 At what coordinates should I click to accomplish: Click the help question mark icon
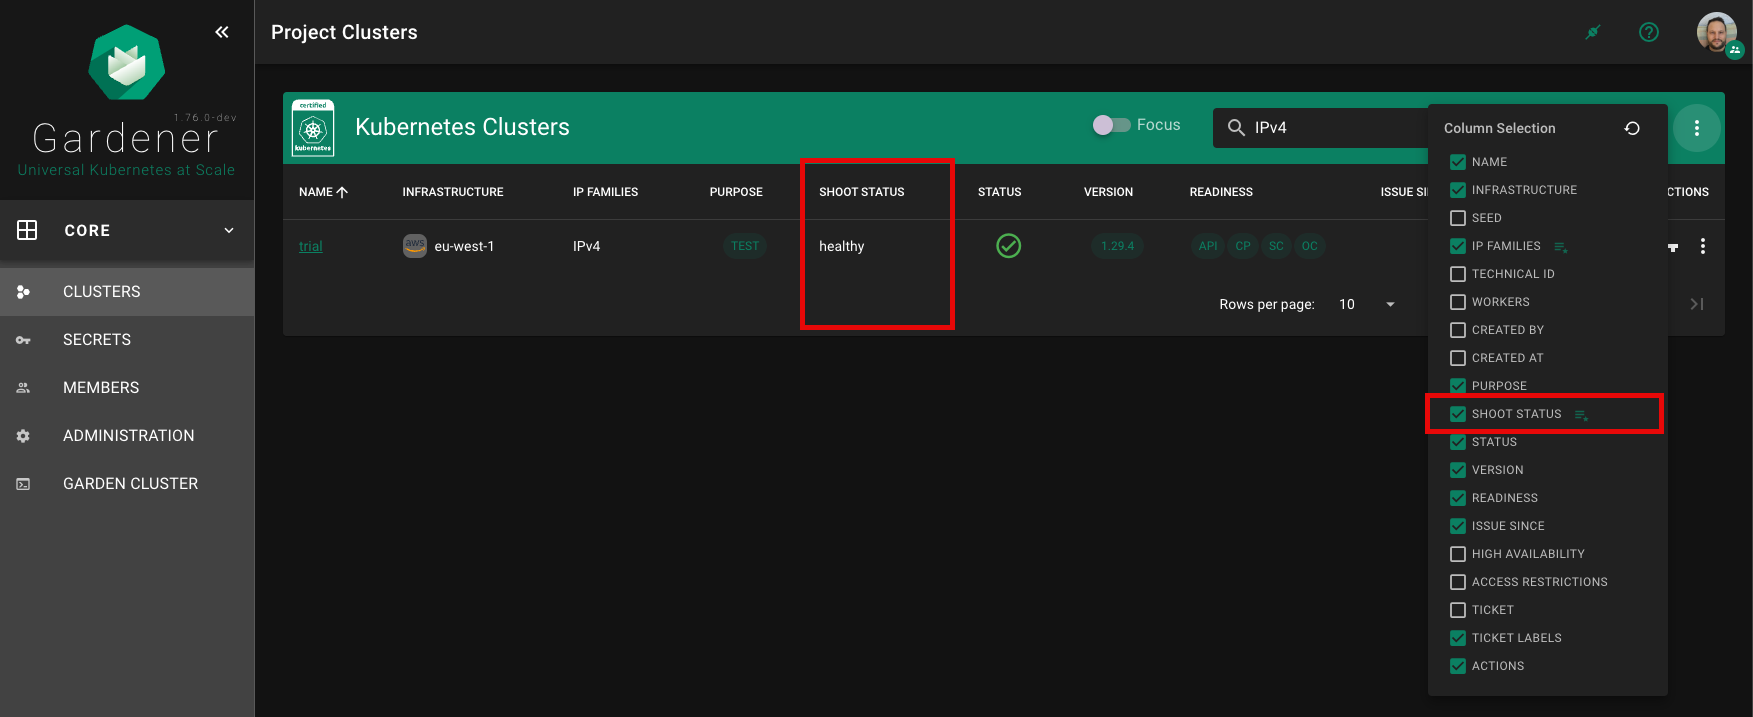pyautogui.click(x=1649, y=32)
